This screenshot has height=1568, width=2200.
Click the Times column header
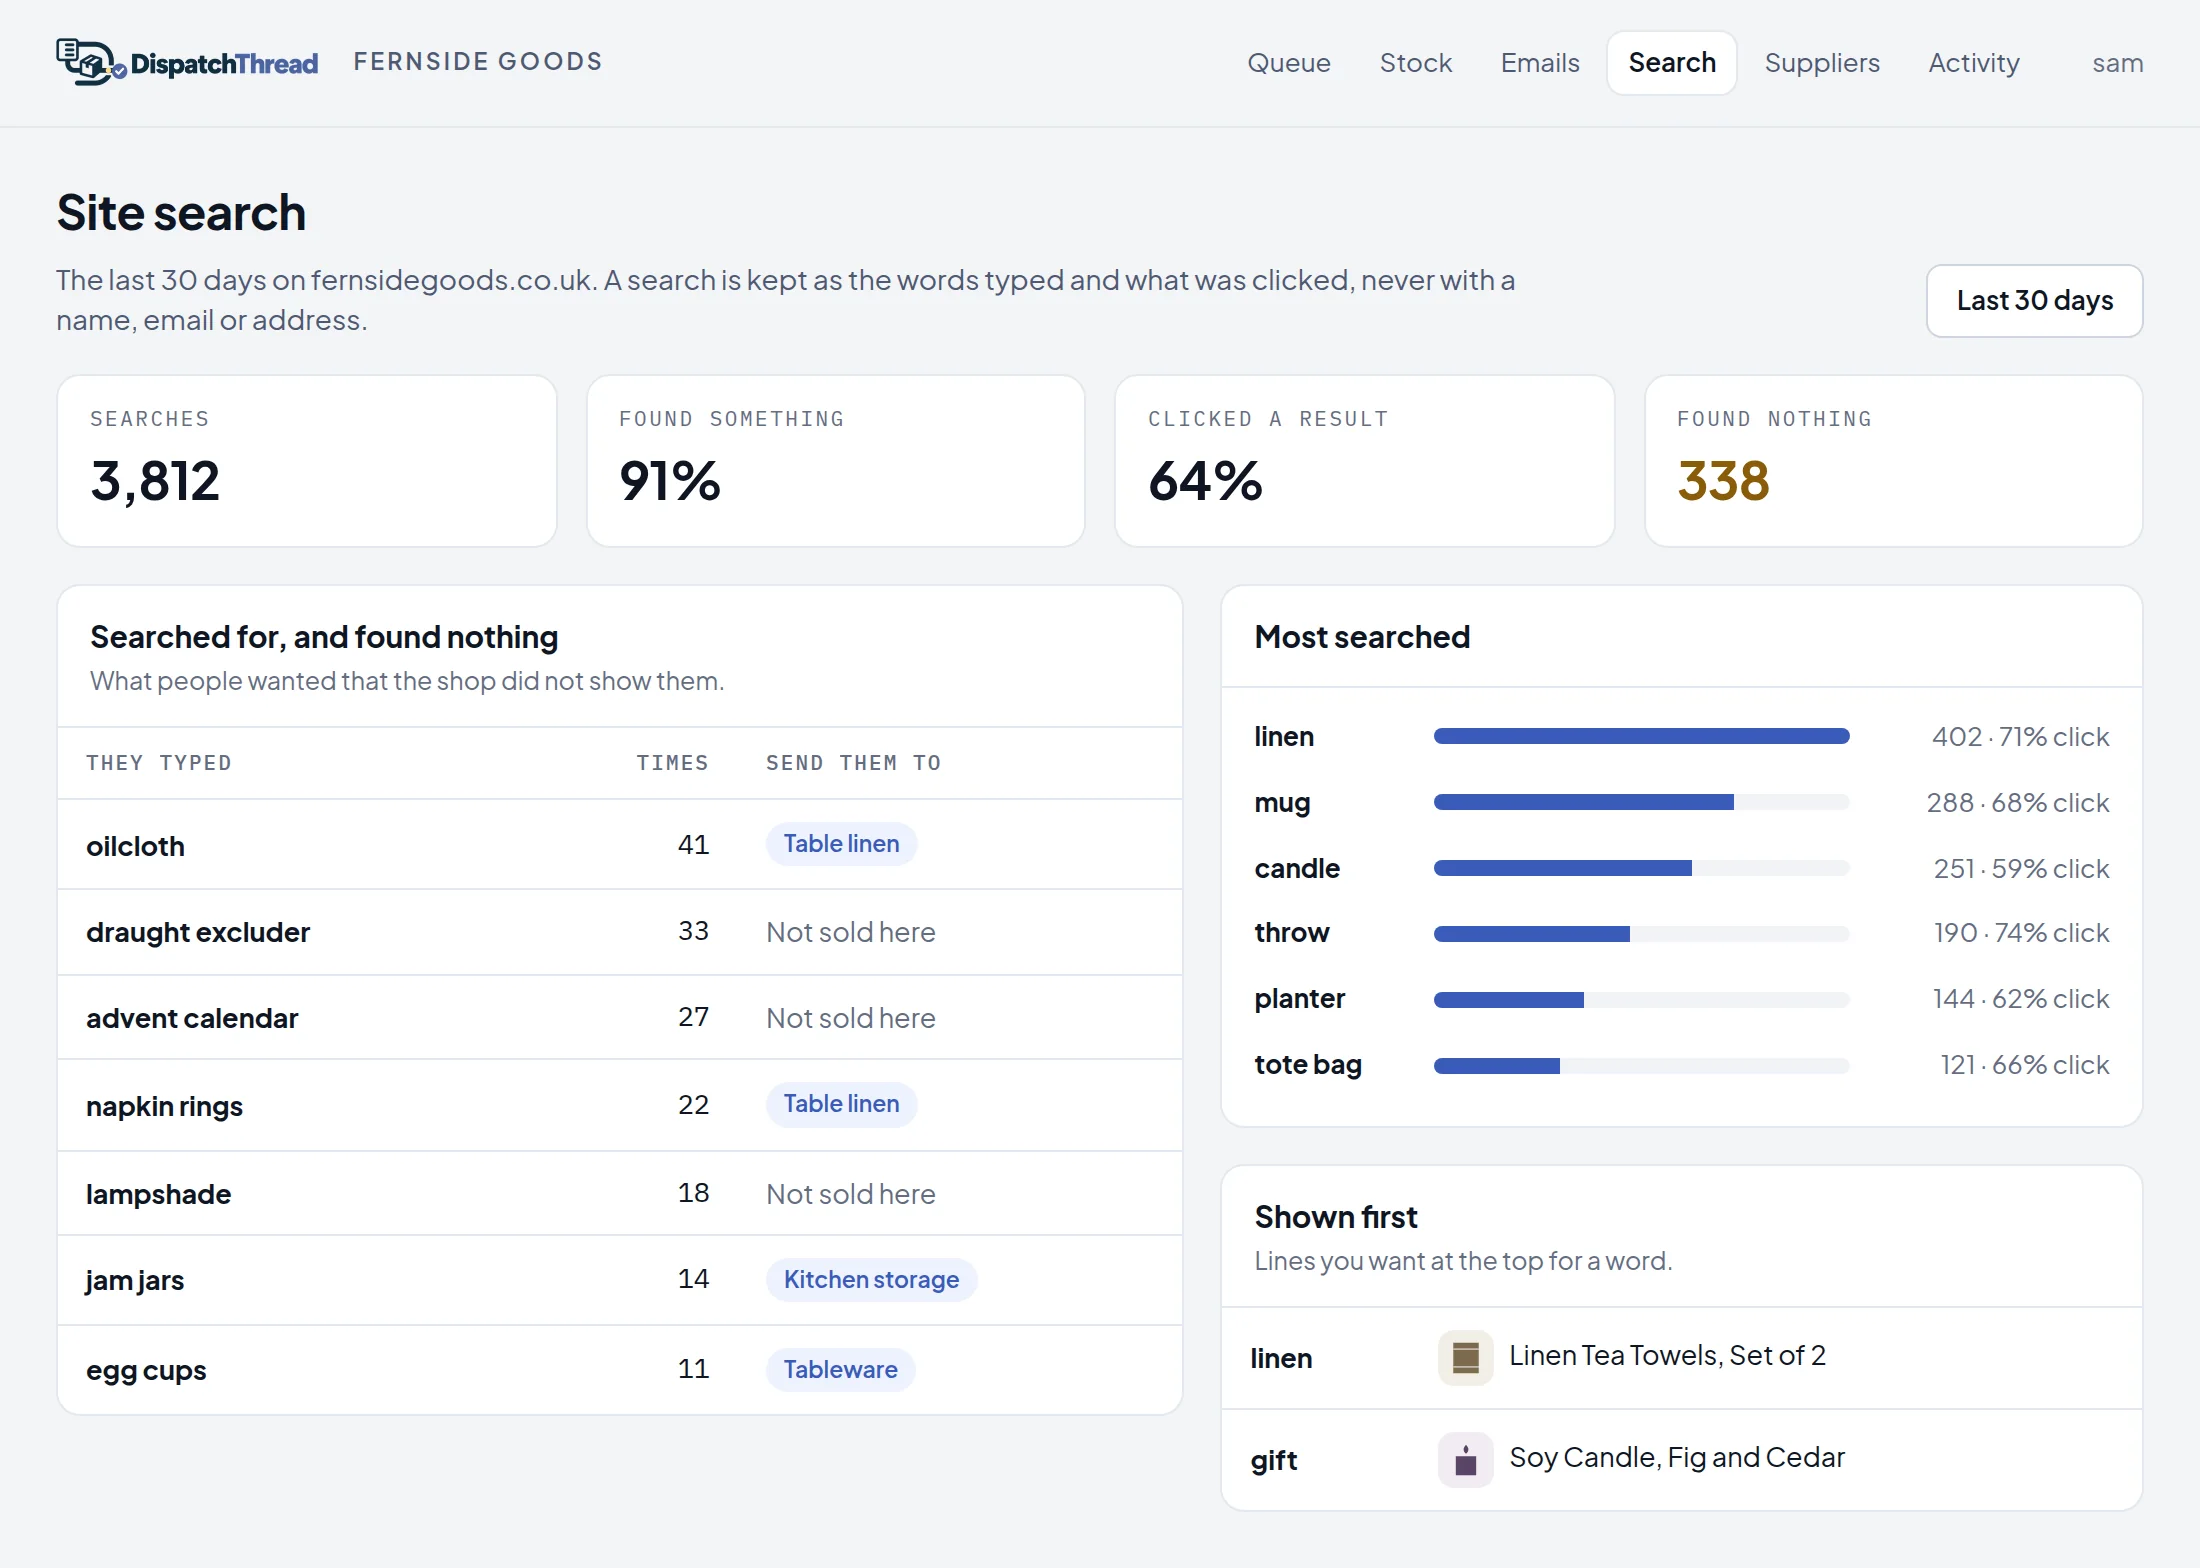[x=672, y=763]
